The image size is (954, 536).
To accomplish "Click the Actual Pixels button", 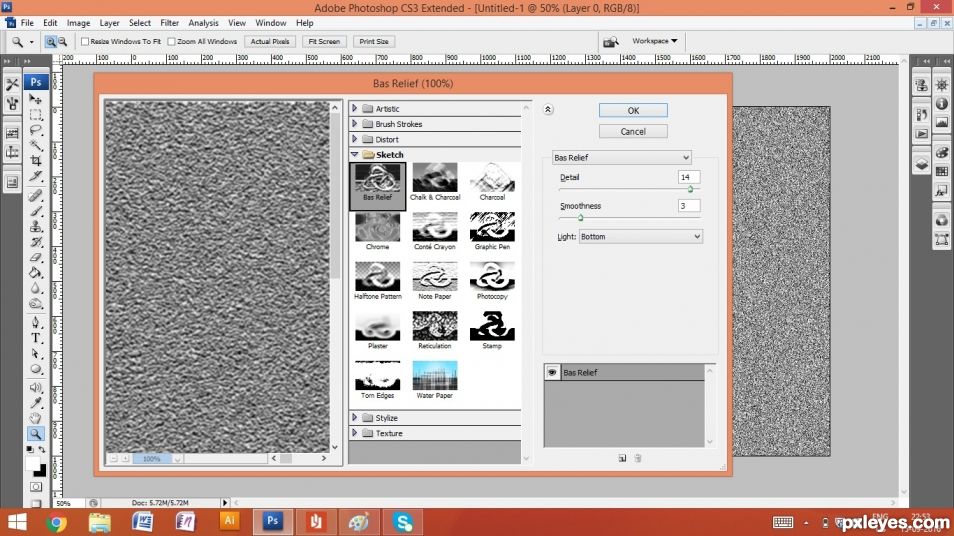I will click(270, 41).
